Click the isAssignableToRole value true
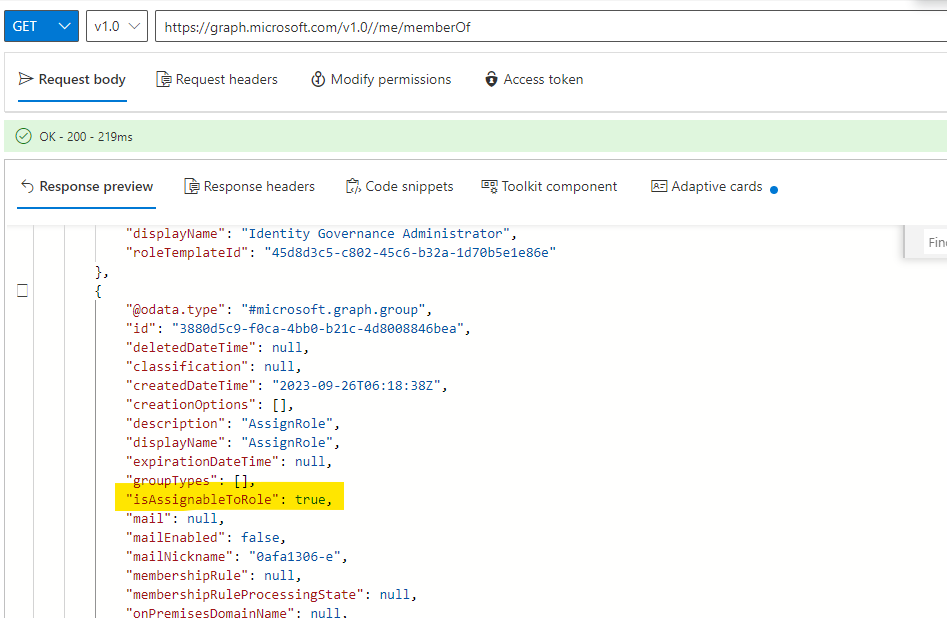 click(x=310, y=500)
